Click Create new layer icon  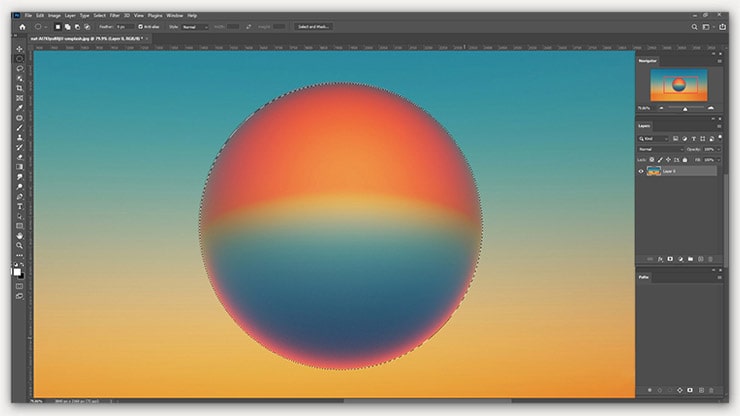click(x=699, y=259)
